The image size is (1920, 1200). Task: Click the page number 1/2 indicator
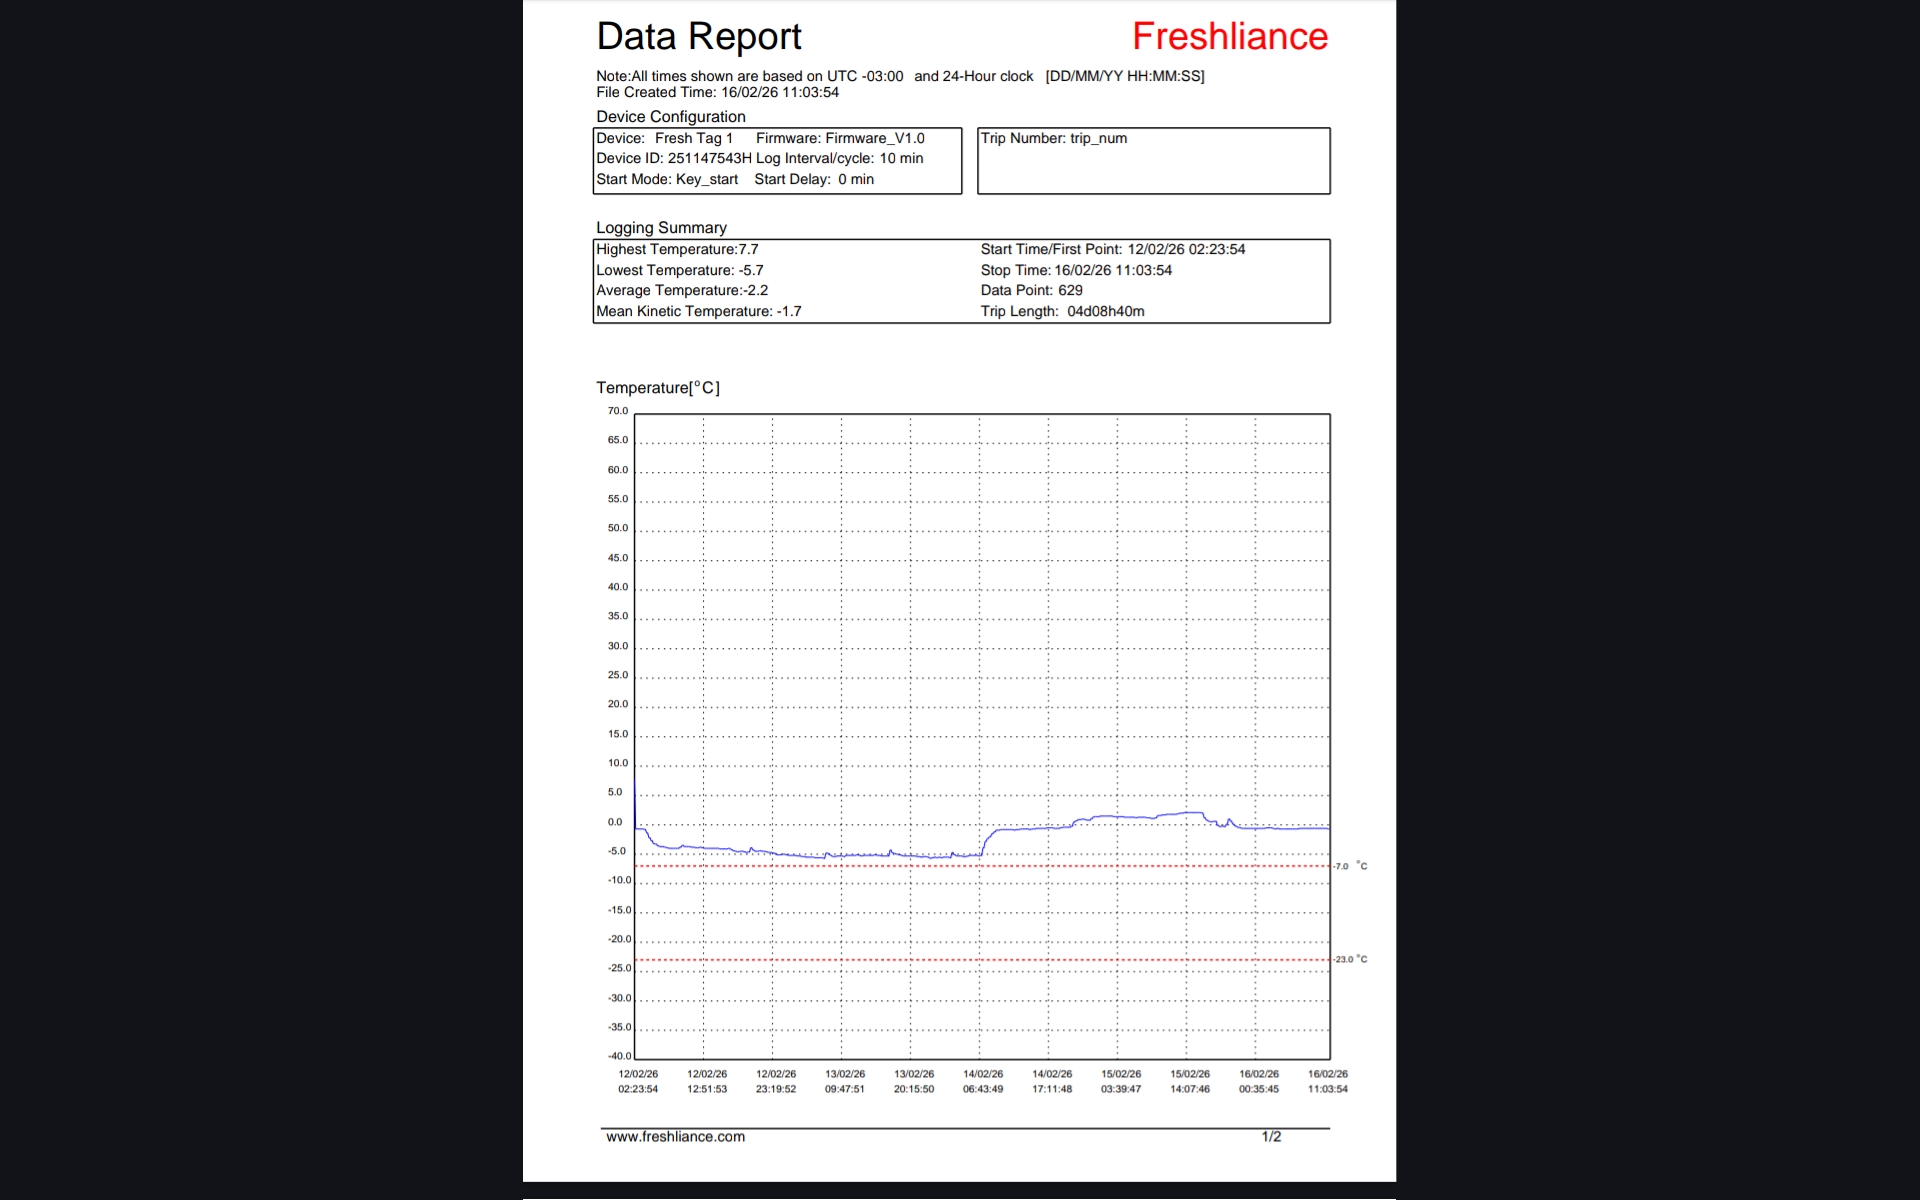click(1271, 1136)
